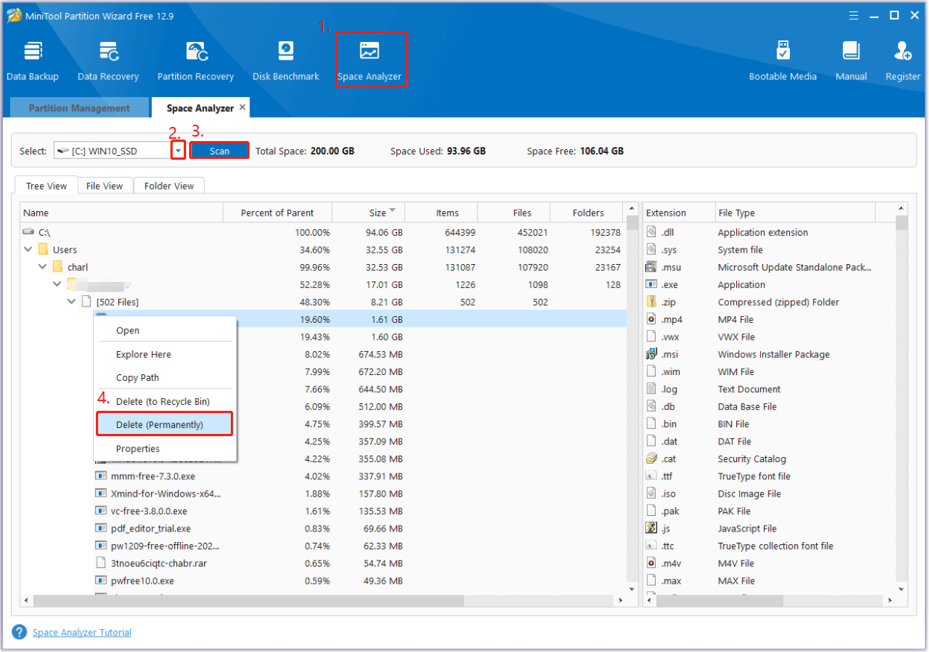The image size is (929, 652).
Task: Choose Delete (Permanently) menu entry
Action: pyautogui.click(x=165, y=424)
